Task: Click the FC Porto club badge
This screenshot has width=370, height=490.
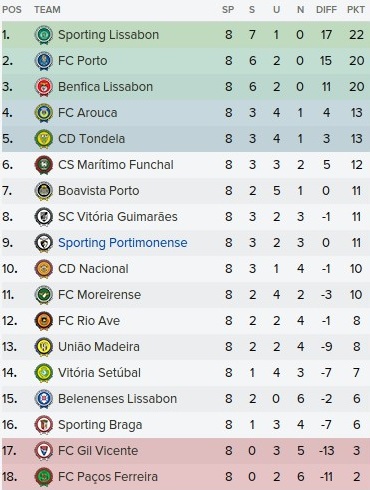Action: tap(44, 61)
